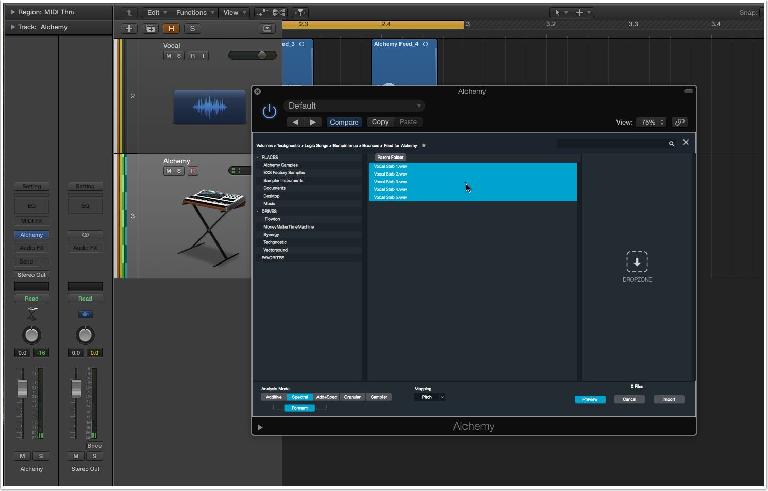Viewport: 768px width, 491px height.
Task: Click the Stereo Out channel volume fader
Action: pos(76,388)
